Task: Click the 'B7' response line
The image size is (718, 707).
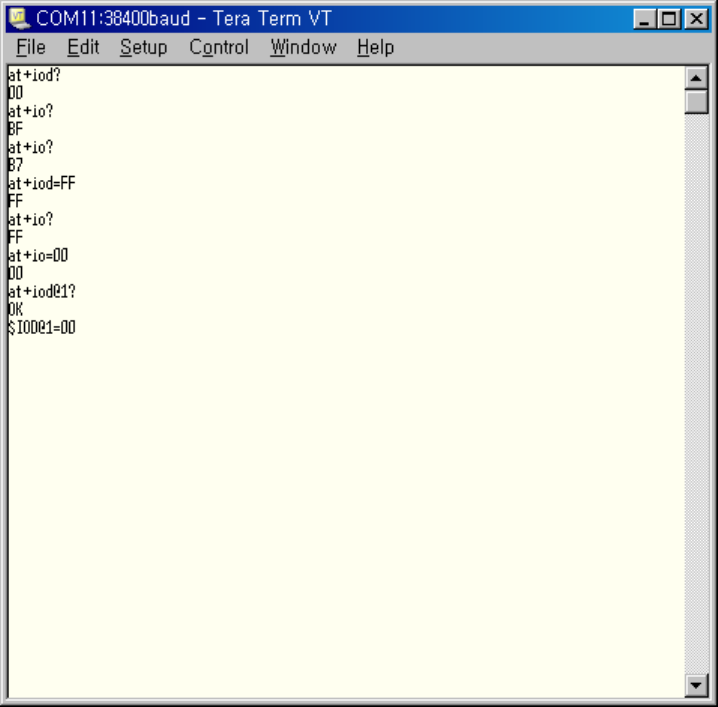Action: [16, 165]
